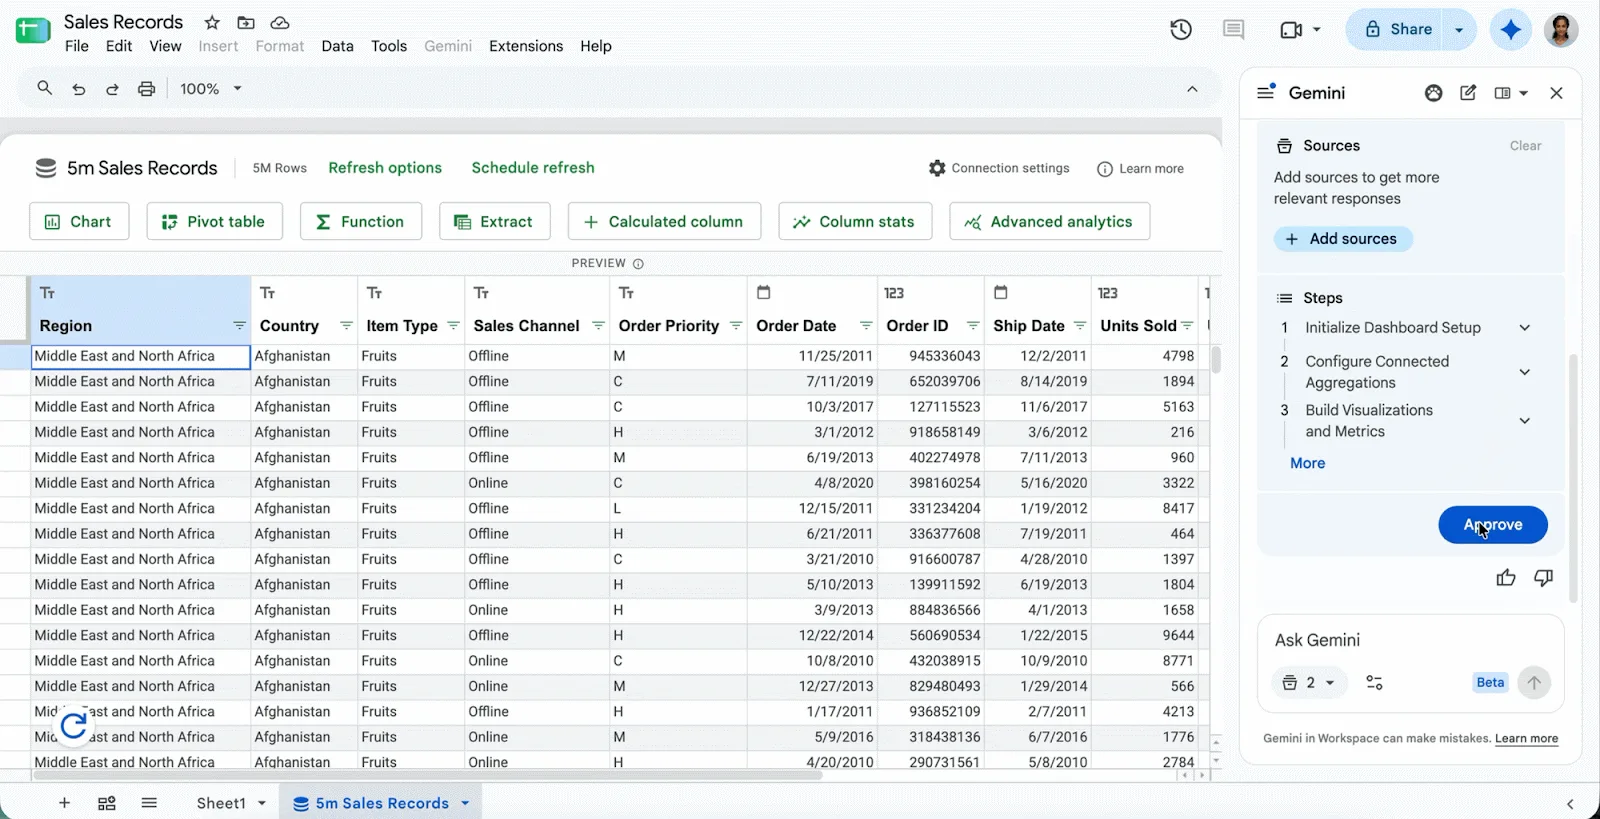1600x819 pixels.
Task: Click the Ask Gemini input field
Action: pos(1410,640)
